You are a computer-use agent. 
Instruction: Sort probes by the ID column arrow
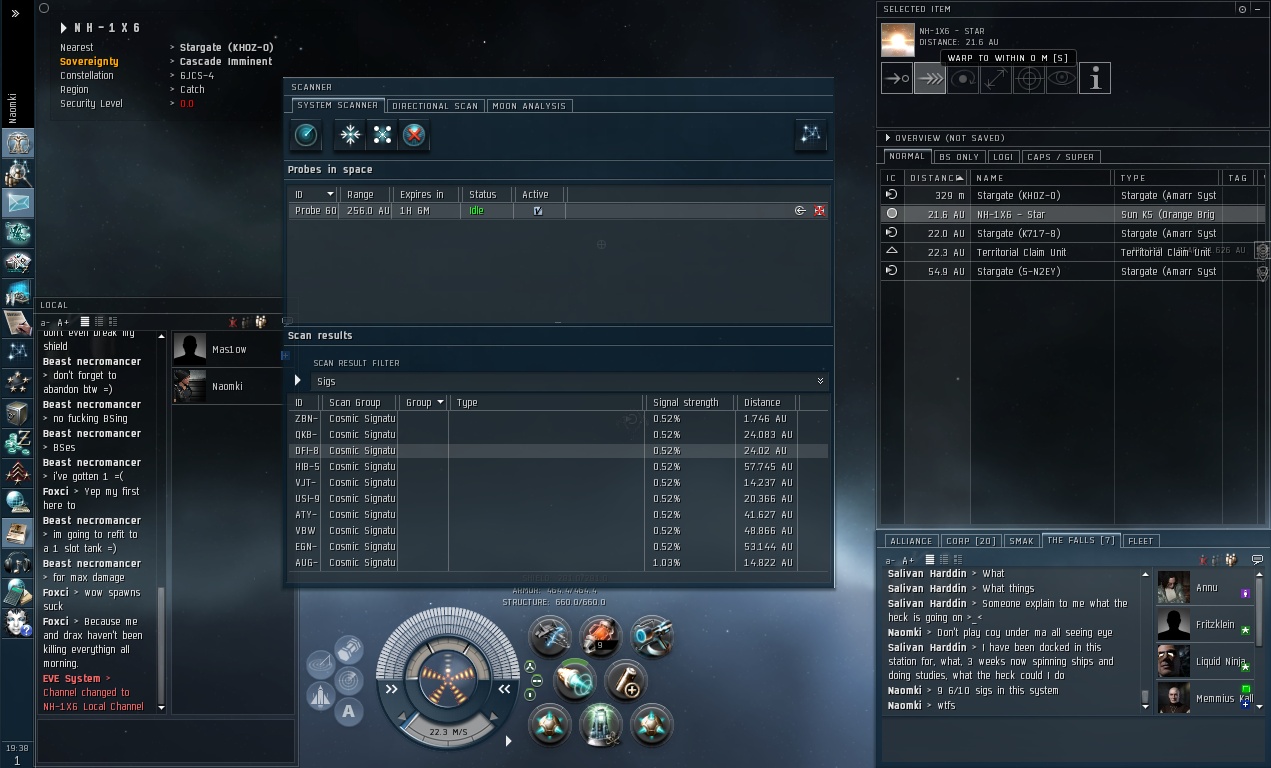[330, 194]
